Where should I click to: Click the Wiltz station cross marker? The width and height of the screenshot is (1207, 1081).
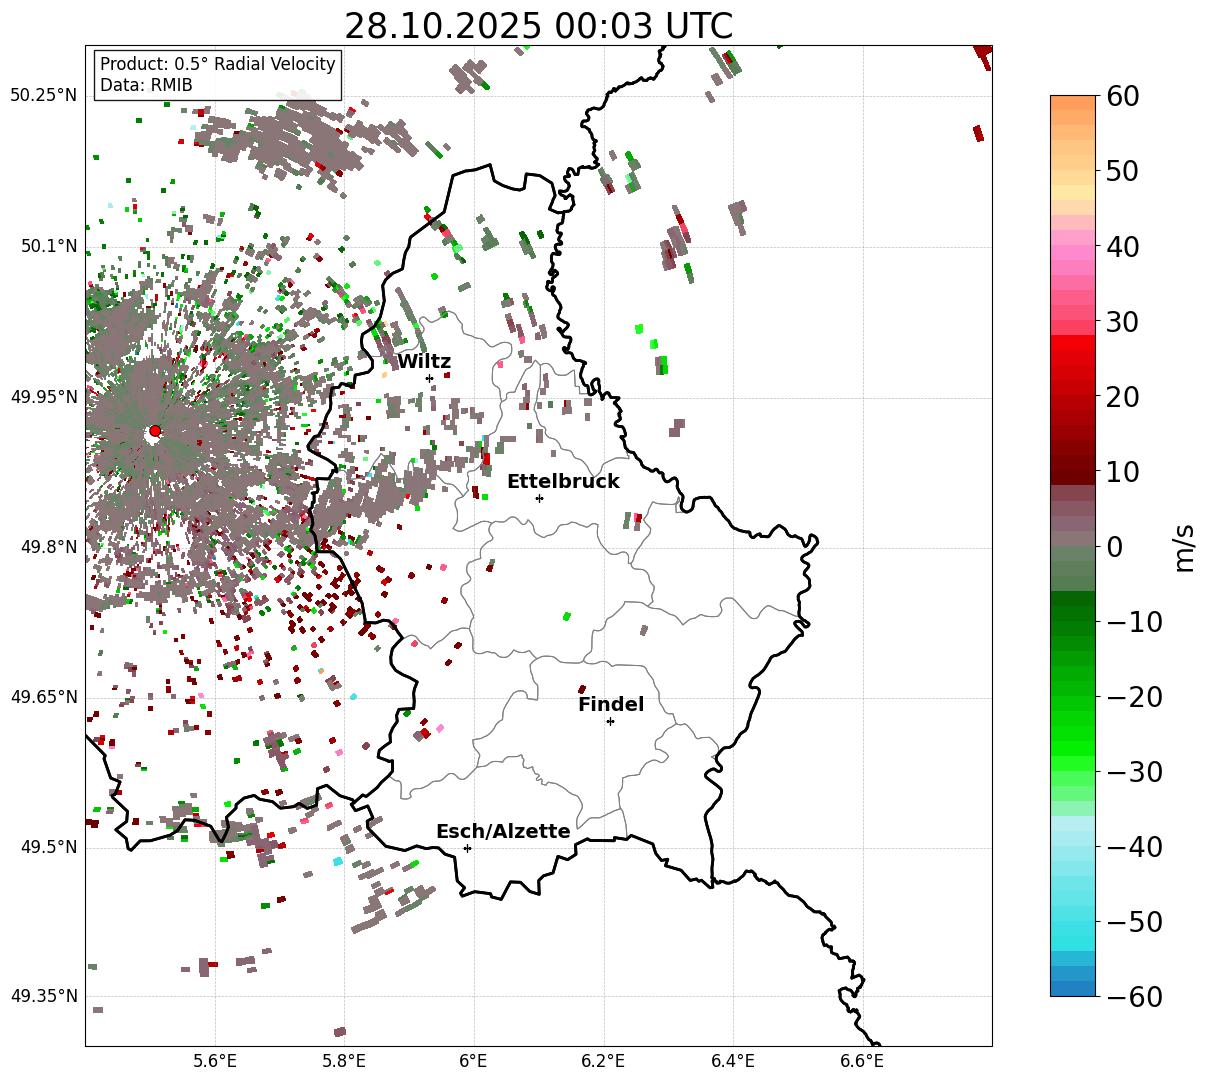coord(430,378)
